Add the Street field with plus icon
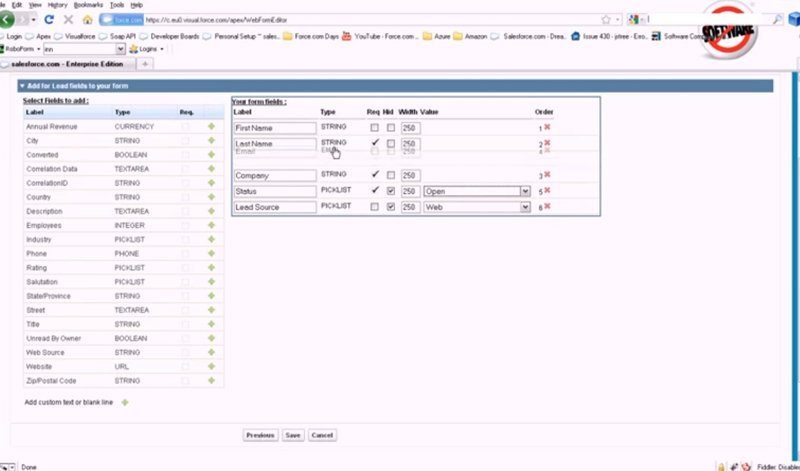Screen dimensions: 800x471 pyautogui.click(x=211, y=310)
